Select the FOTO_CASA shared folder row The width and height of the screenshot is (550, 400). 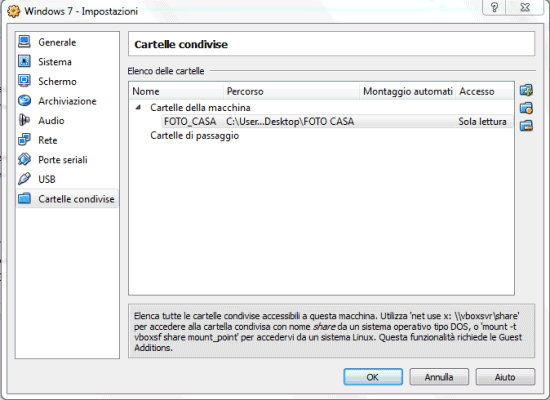point(337,121)
